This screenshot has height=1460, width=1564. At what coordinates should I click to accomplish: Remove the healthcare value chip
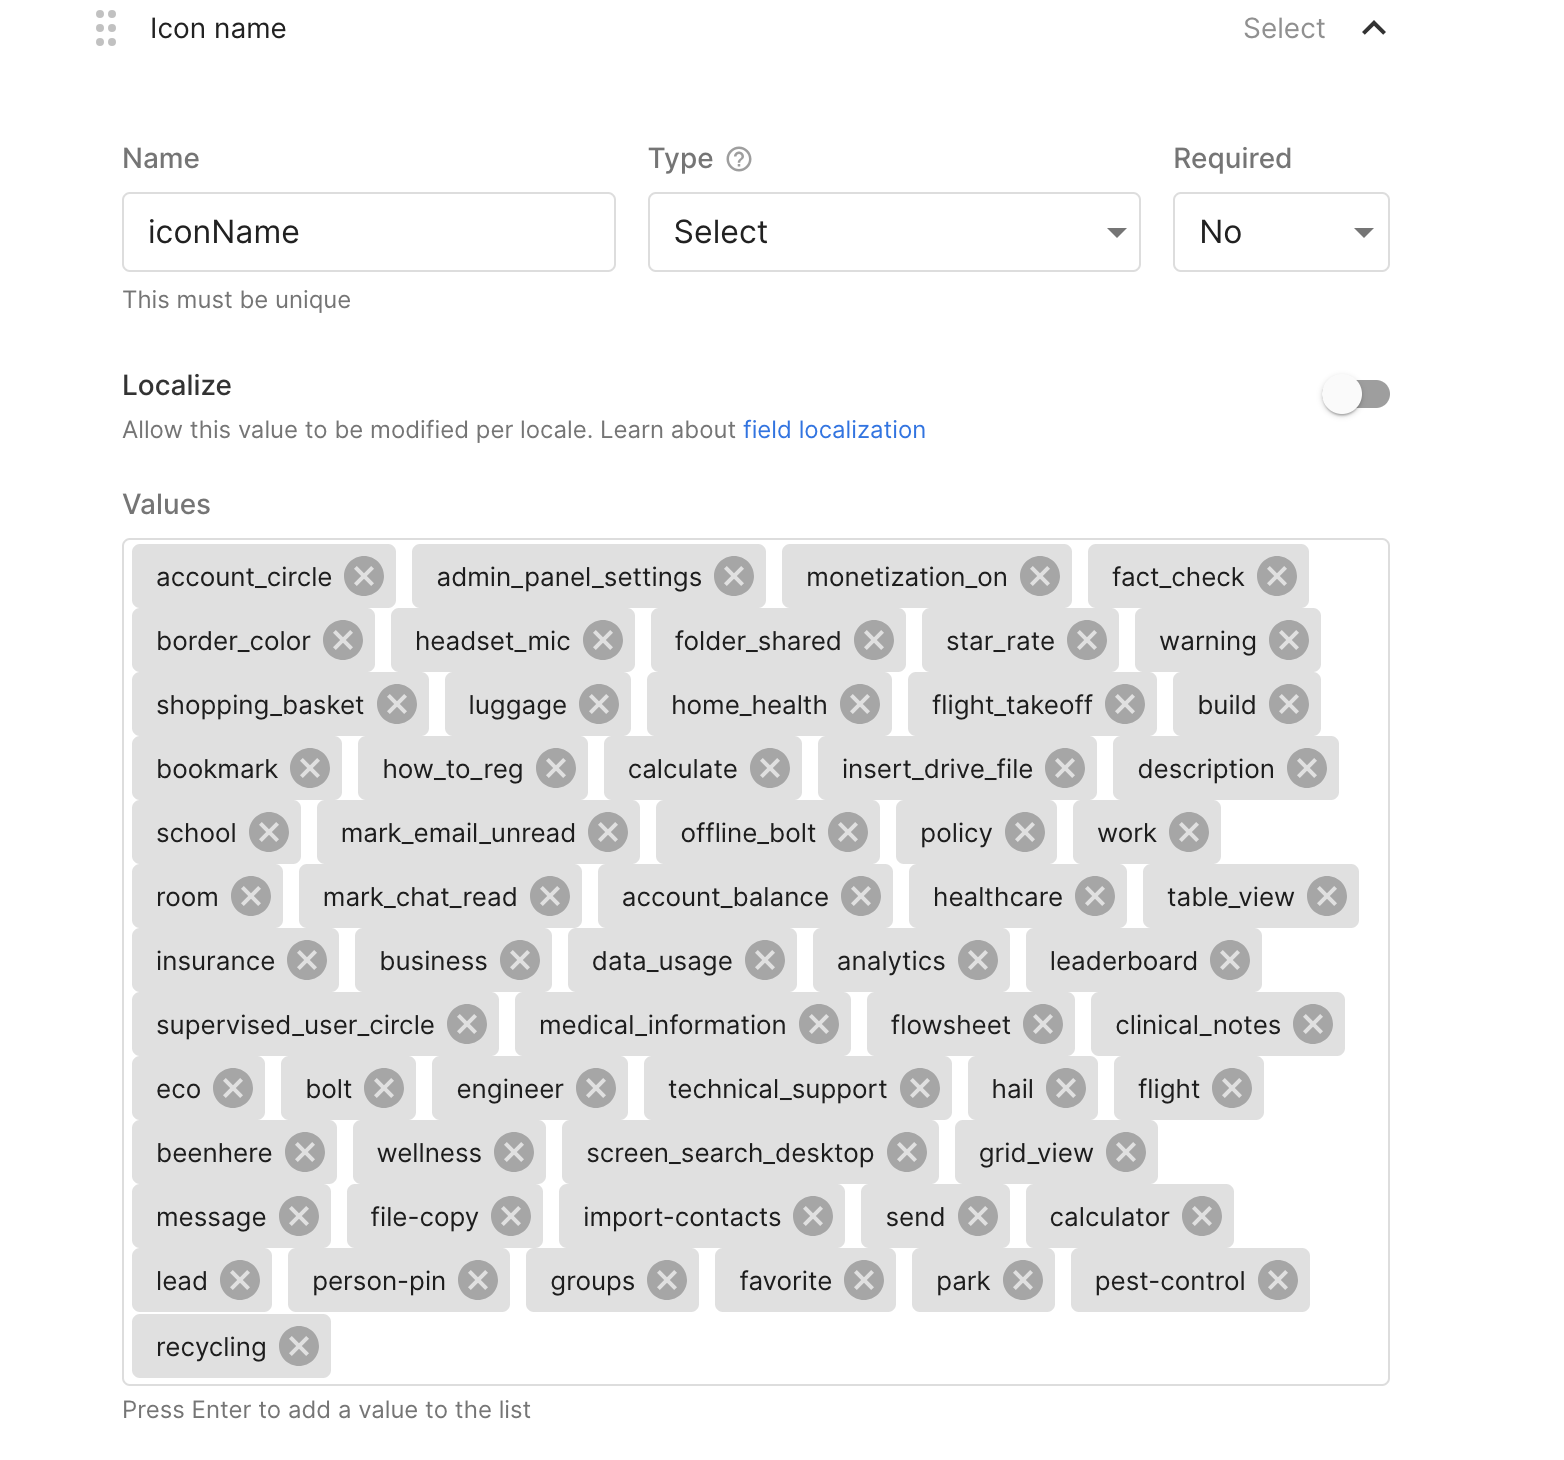(x=1095, y=896)
